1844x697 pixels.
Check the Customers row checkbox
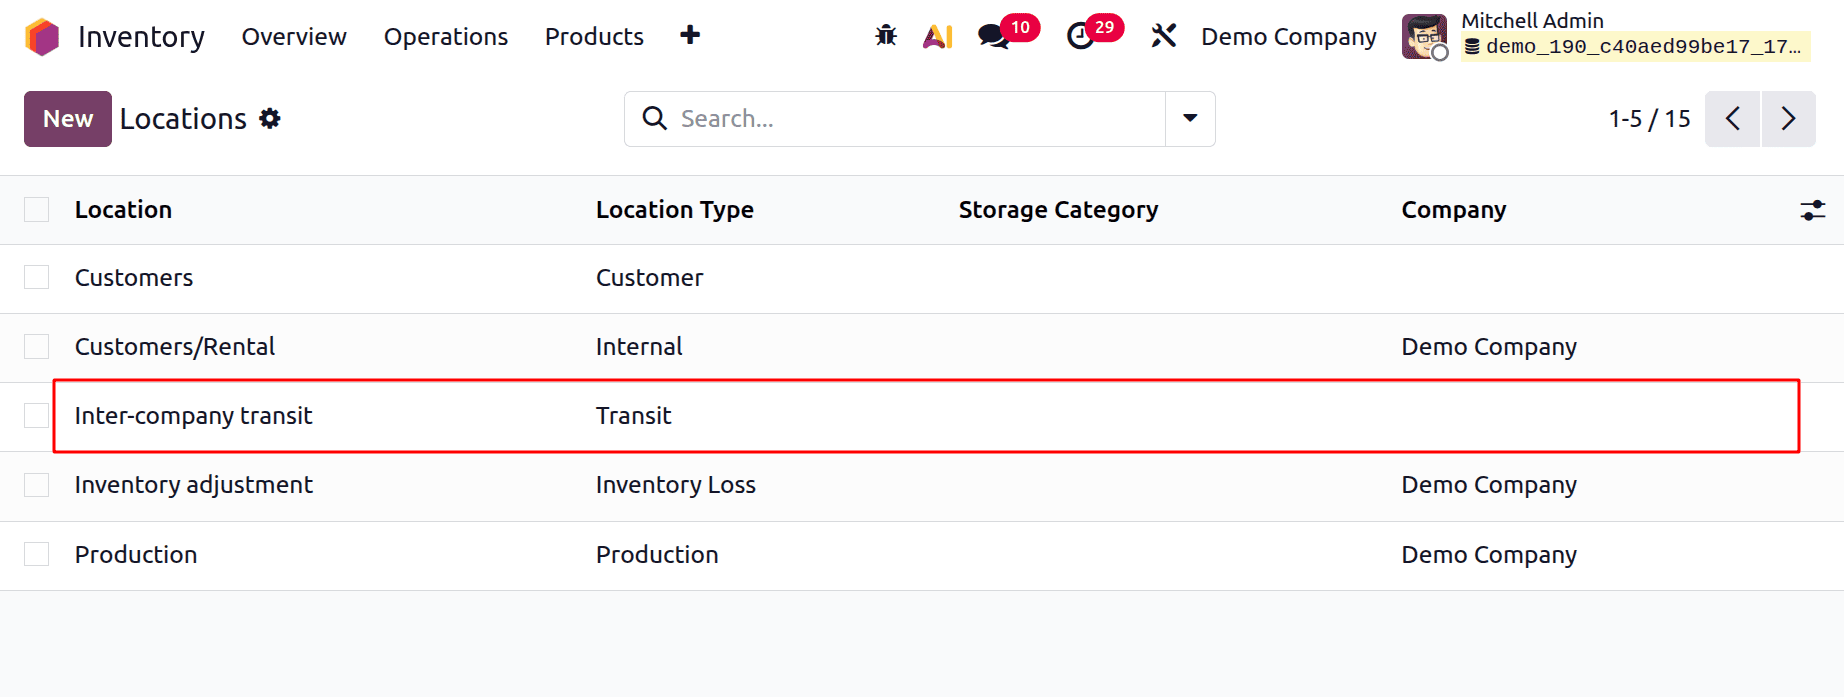[x=37, y=277]
